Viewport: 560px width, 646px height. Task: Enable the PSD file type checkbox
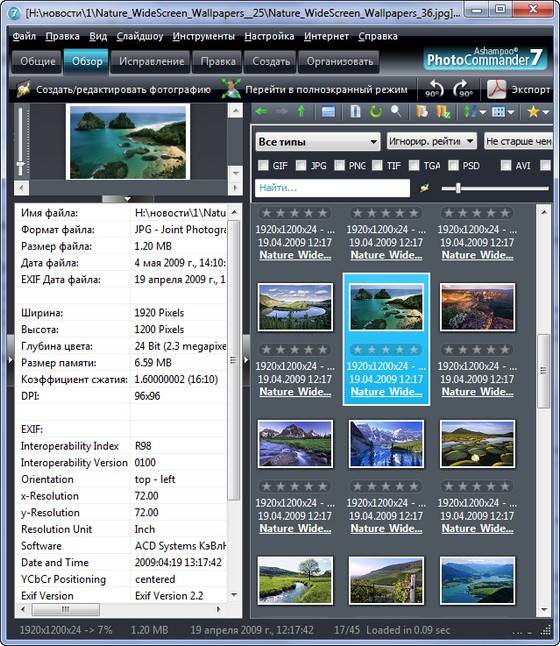click(x=453, y=165)
